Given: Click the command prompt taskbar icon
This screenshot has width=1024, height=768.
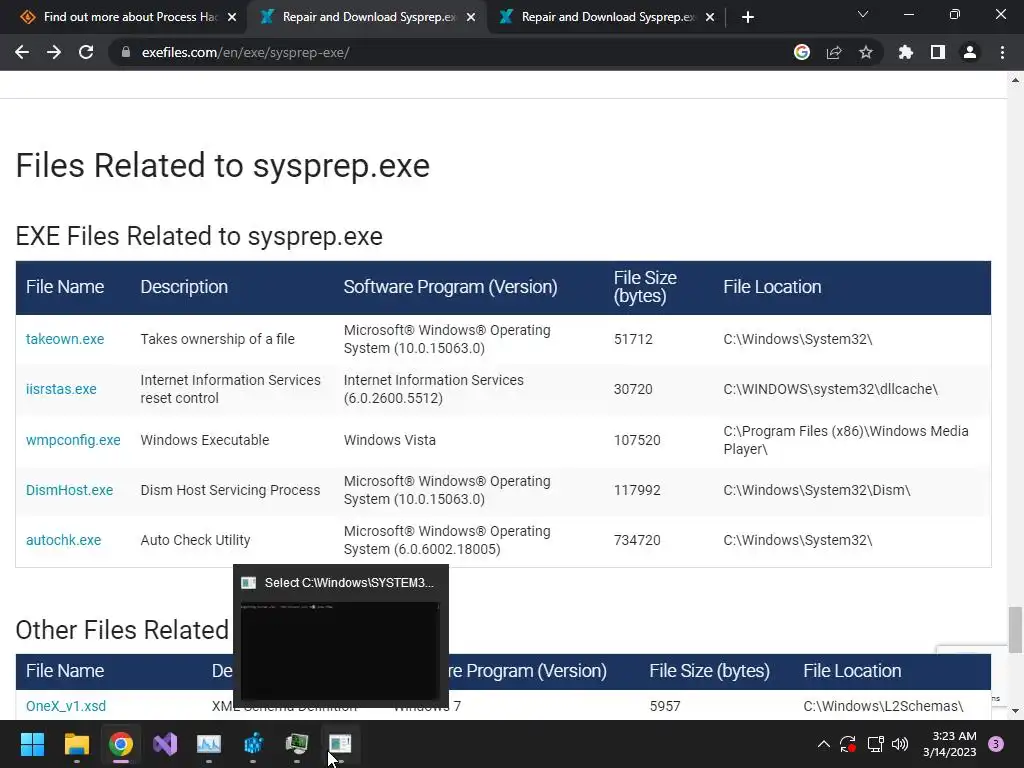Looking at the screenshot, I should pos(340,744).
